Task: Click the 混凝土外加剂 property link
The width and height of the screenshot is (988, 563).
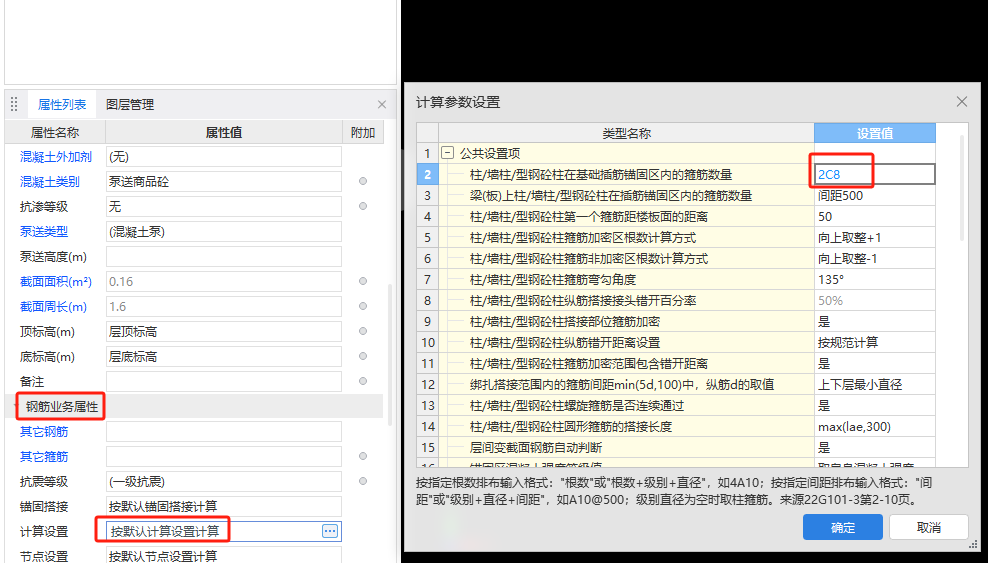Action: tap(56, 157)
